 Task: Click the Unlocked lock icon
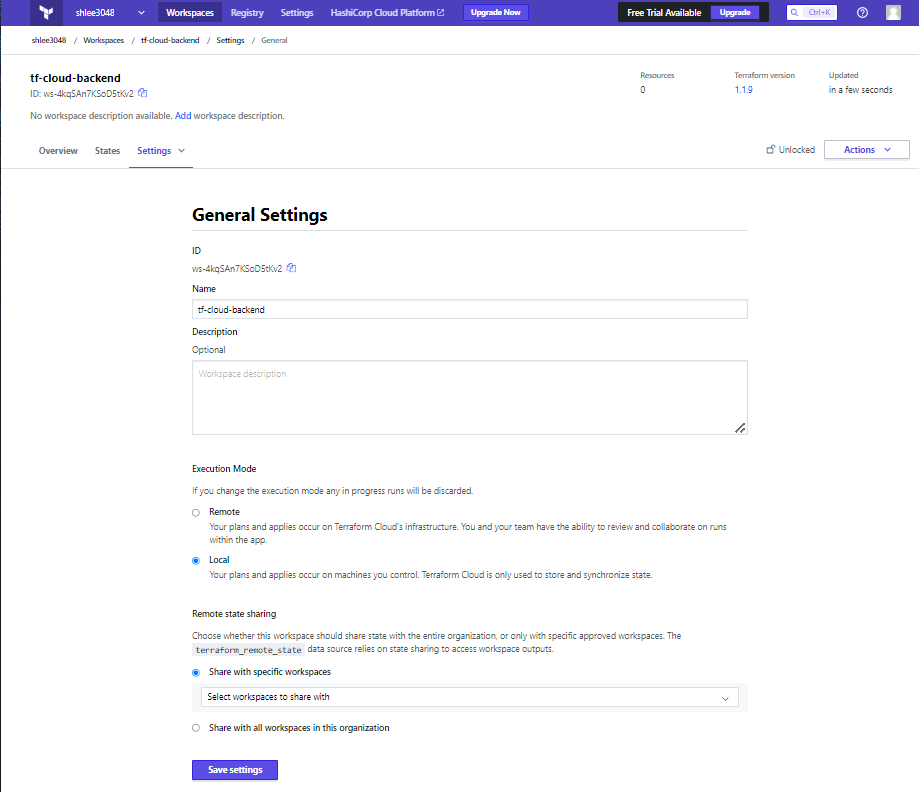tap(771, 149)
